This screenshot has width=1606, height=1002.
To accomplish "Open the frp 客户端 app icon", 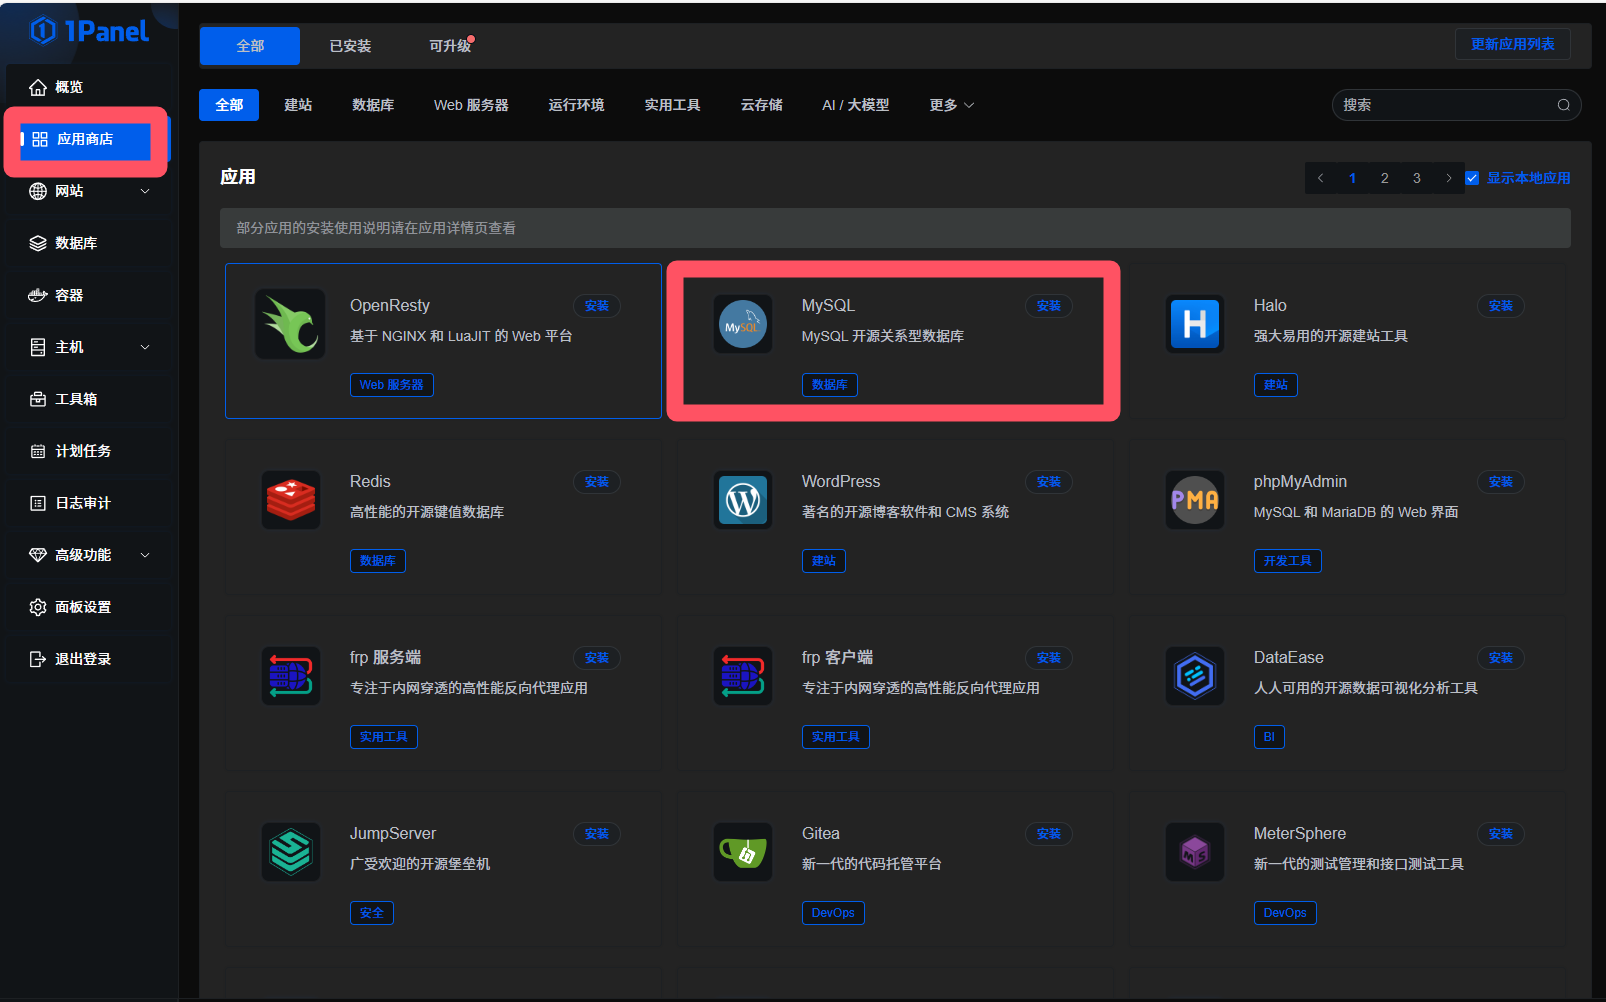I will 743,676.
